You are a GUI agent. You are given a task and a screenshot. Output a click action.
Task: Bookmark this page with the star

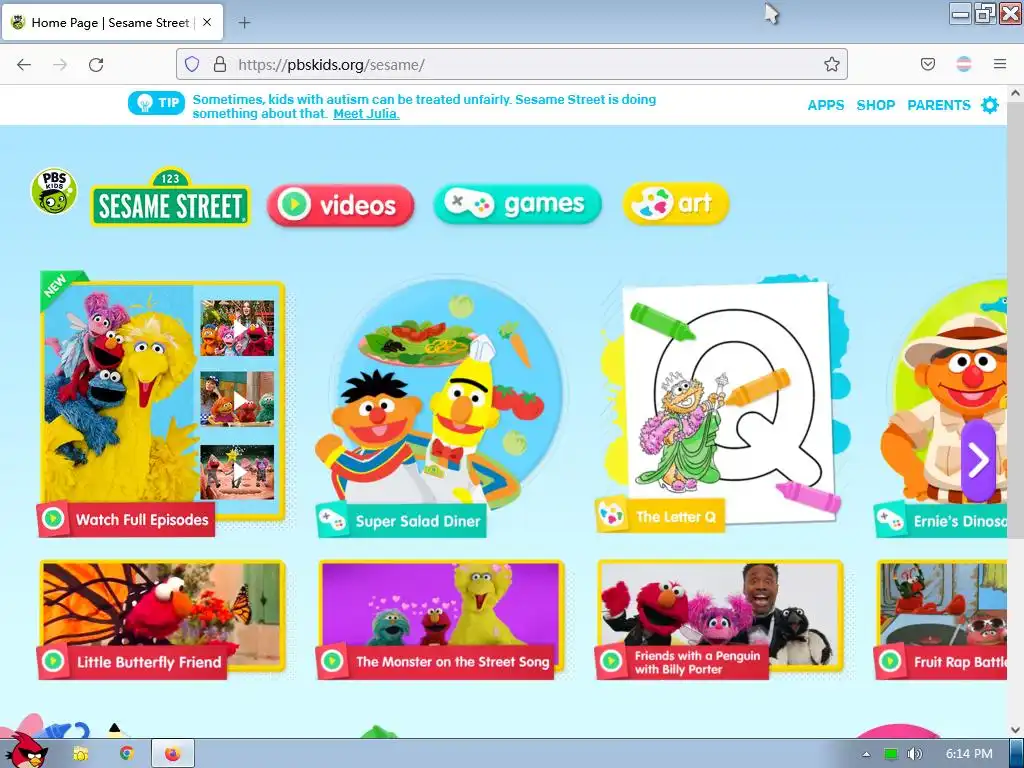click(x=831, y=64)
